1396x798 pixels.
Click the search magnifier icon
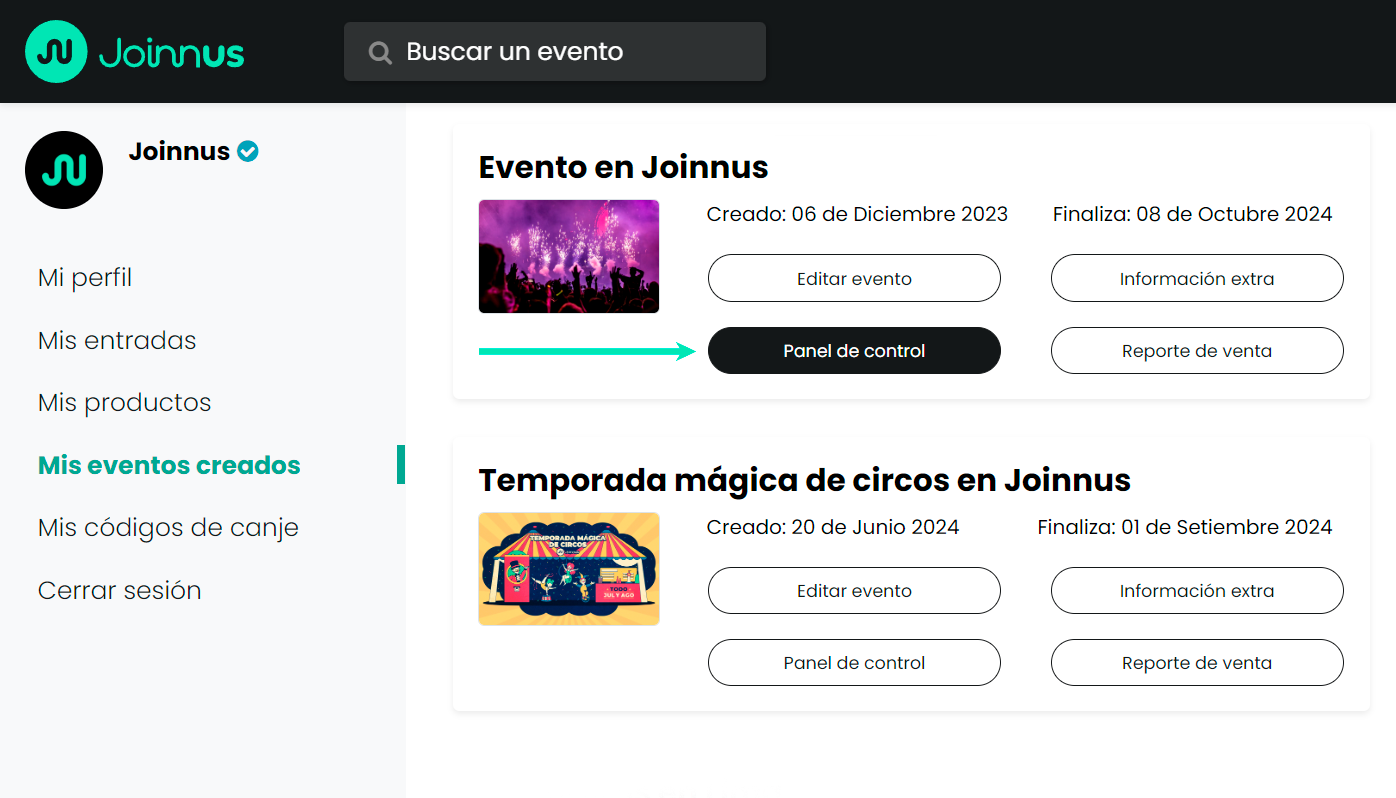click(x=379, y=51)
